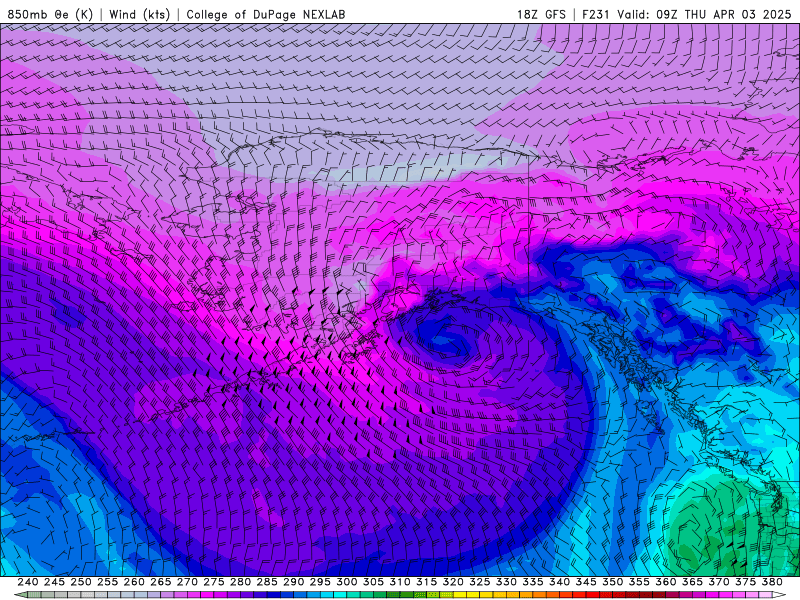The width and height of the screenshot is (800, 600).
Task: Click the 335 value on color scale
Action: tap(533, 582)
